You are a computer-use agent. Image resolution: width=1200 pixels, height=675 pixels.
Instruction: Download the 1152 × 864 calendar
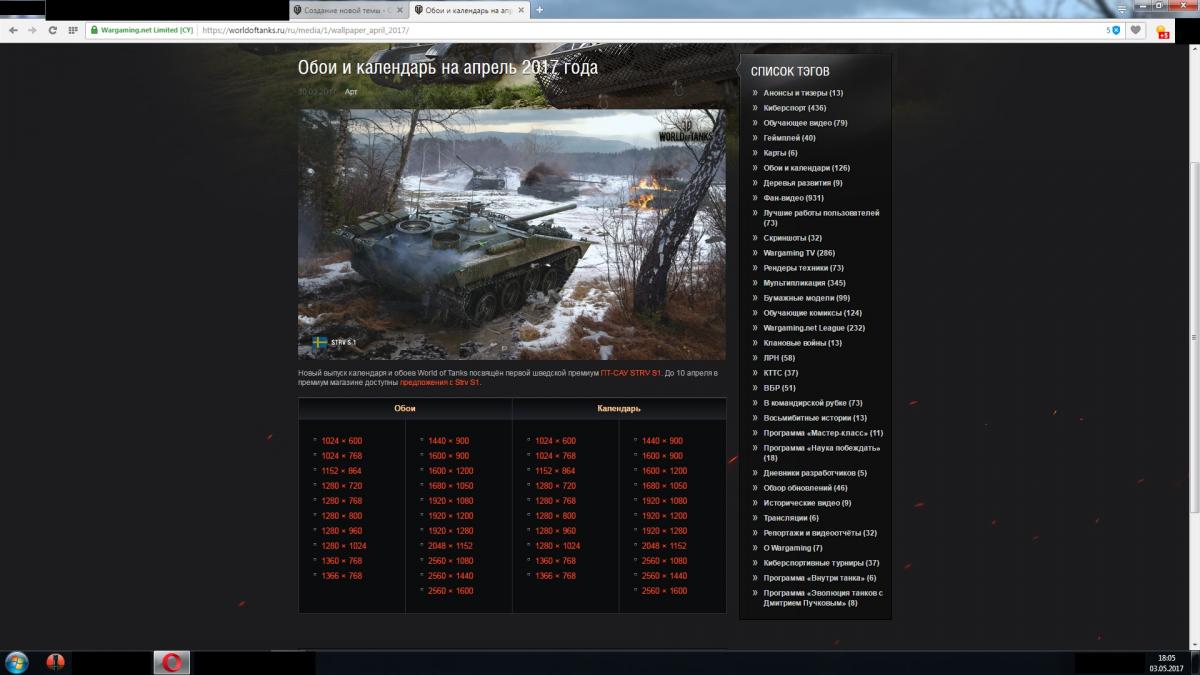[555, 471]
